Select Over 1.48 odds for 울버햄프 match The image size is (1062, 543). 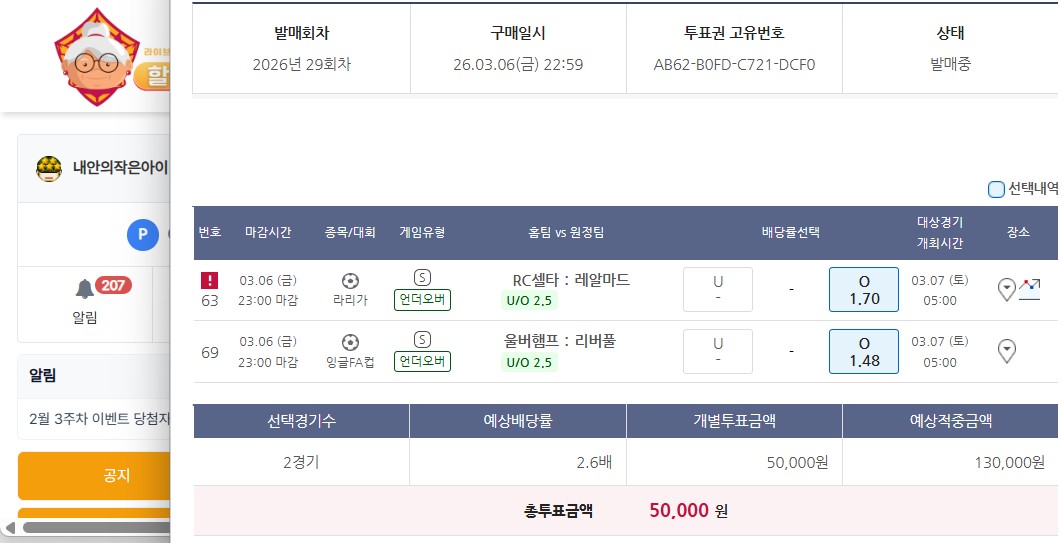click(864, 351)
